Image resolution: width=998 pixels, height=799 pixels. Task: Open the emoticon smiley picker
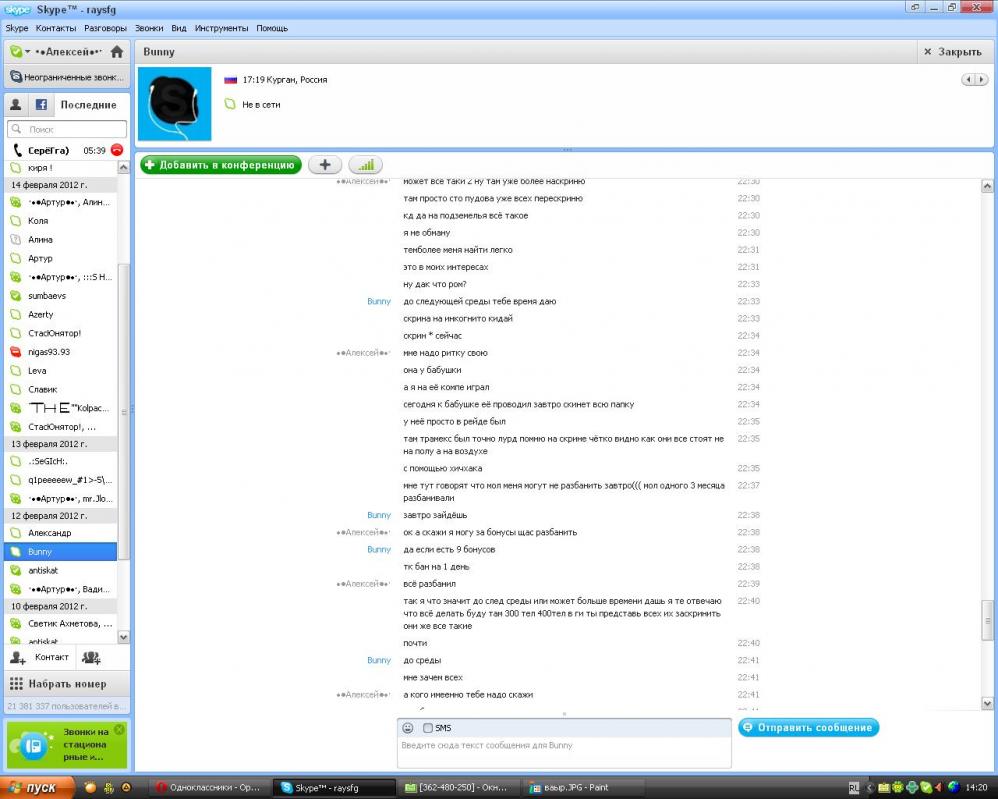(408, 728)
